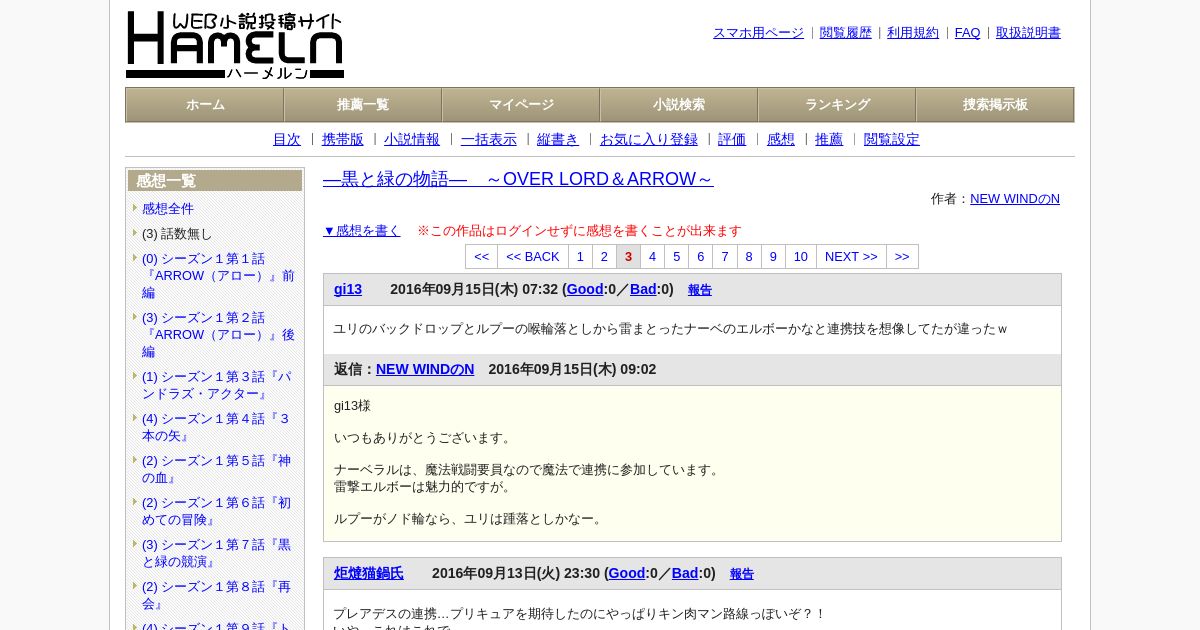The width and height of the screenshot is (1200, 630).
Task: Select current page 3 in pagination
Action: 628,257
